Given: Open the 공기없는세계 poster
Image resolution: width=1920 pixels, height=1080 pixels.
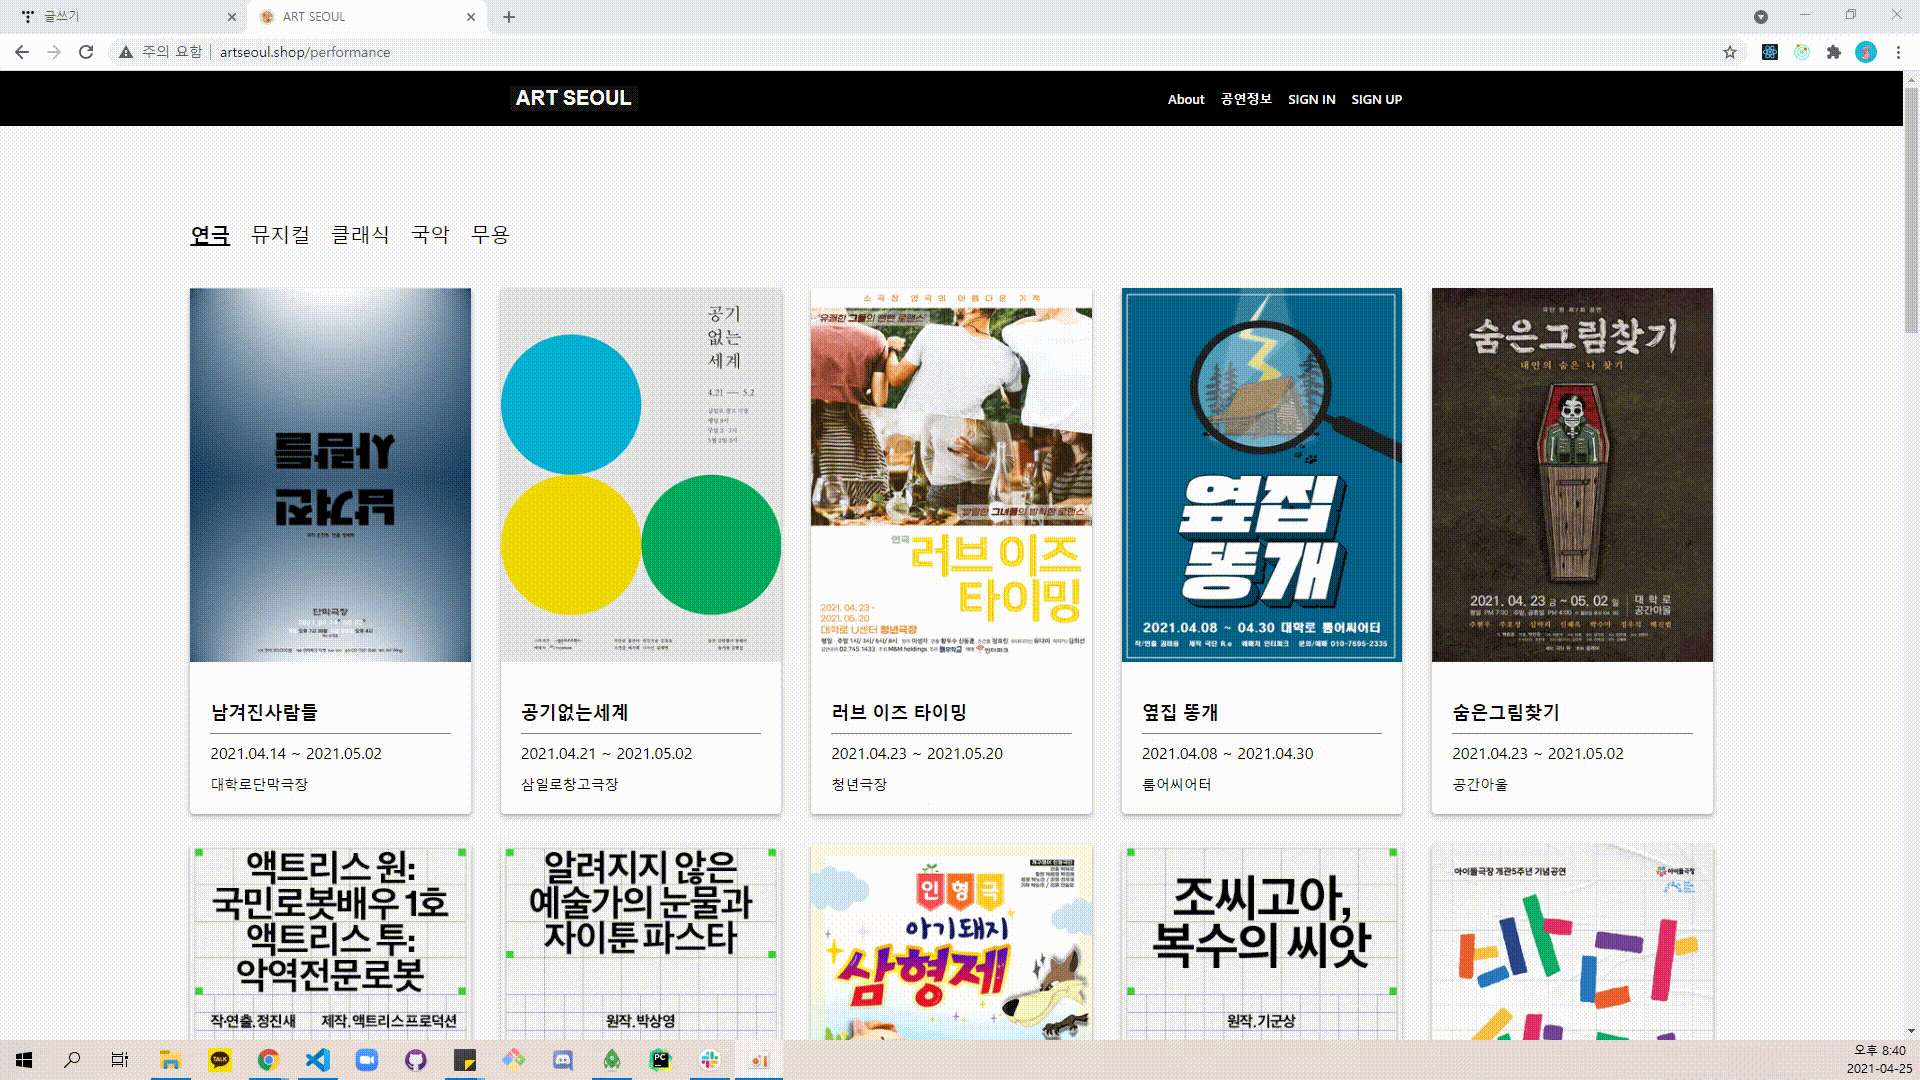Looking at the screenshot, I should pyautogui.click(x=640, y=475).
